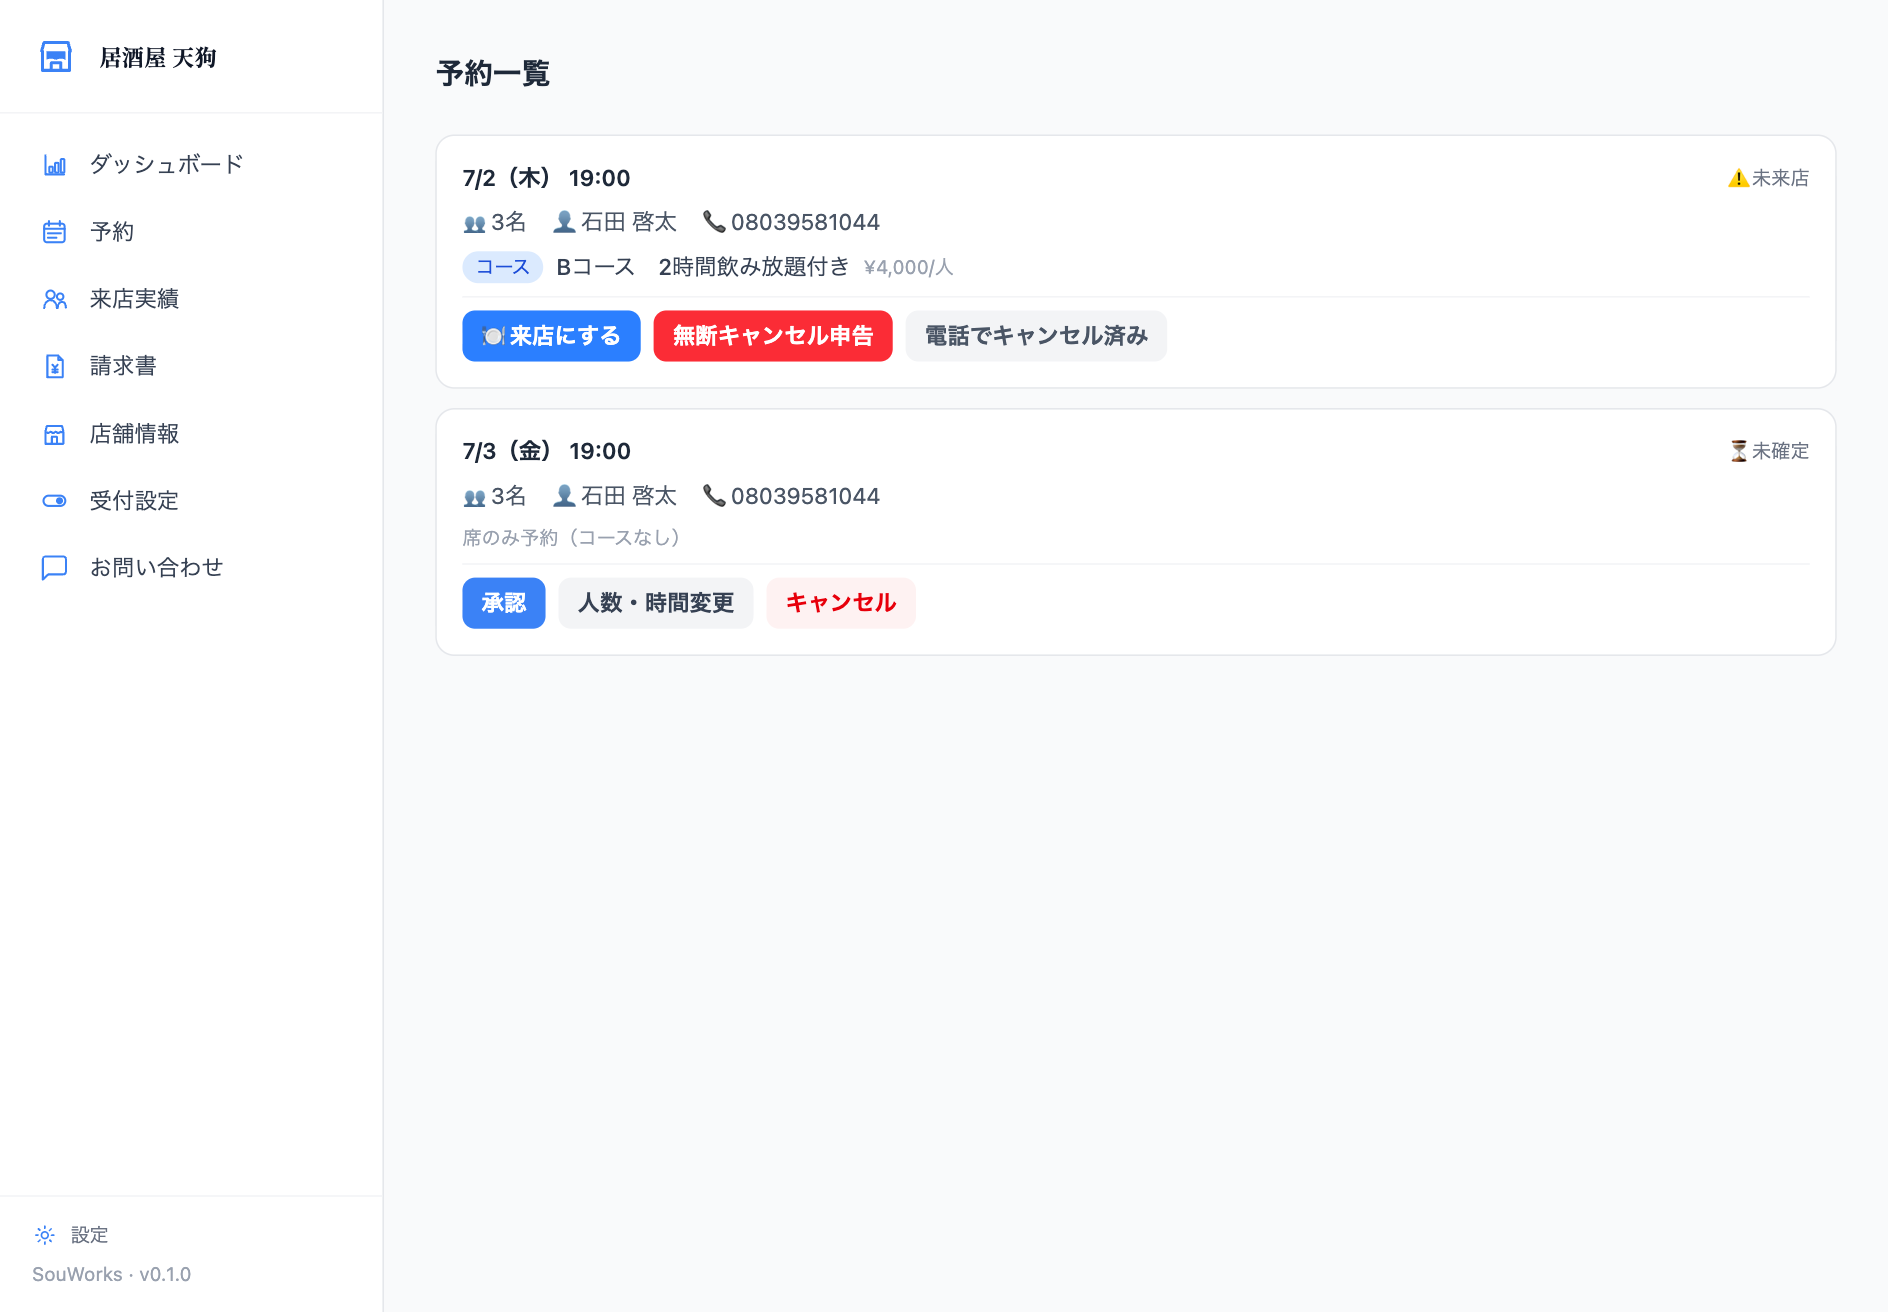Click the 来店にする button
This screenshot has width=1888, height=1312.
point(551,336)
